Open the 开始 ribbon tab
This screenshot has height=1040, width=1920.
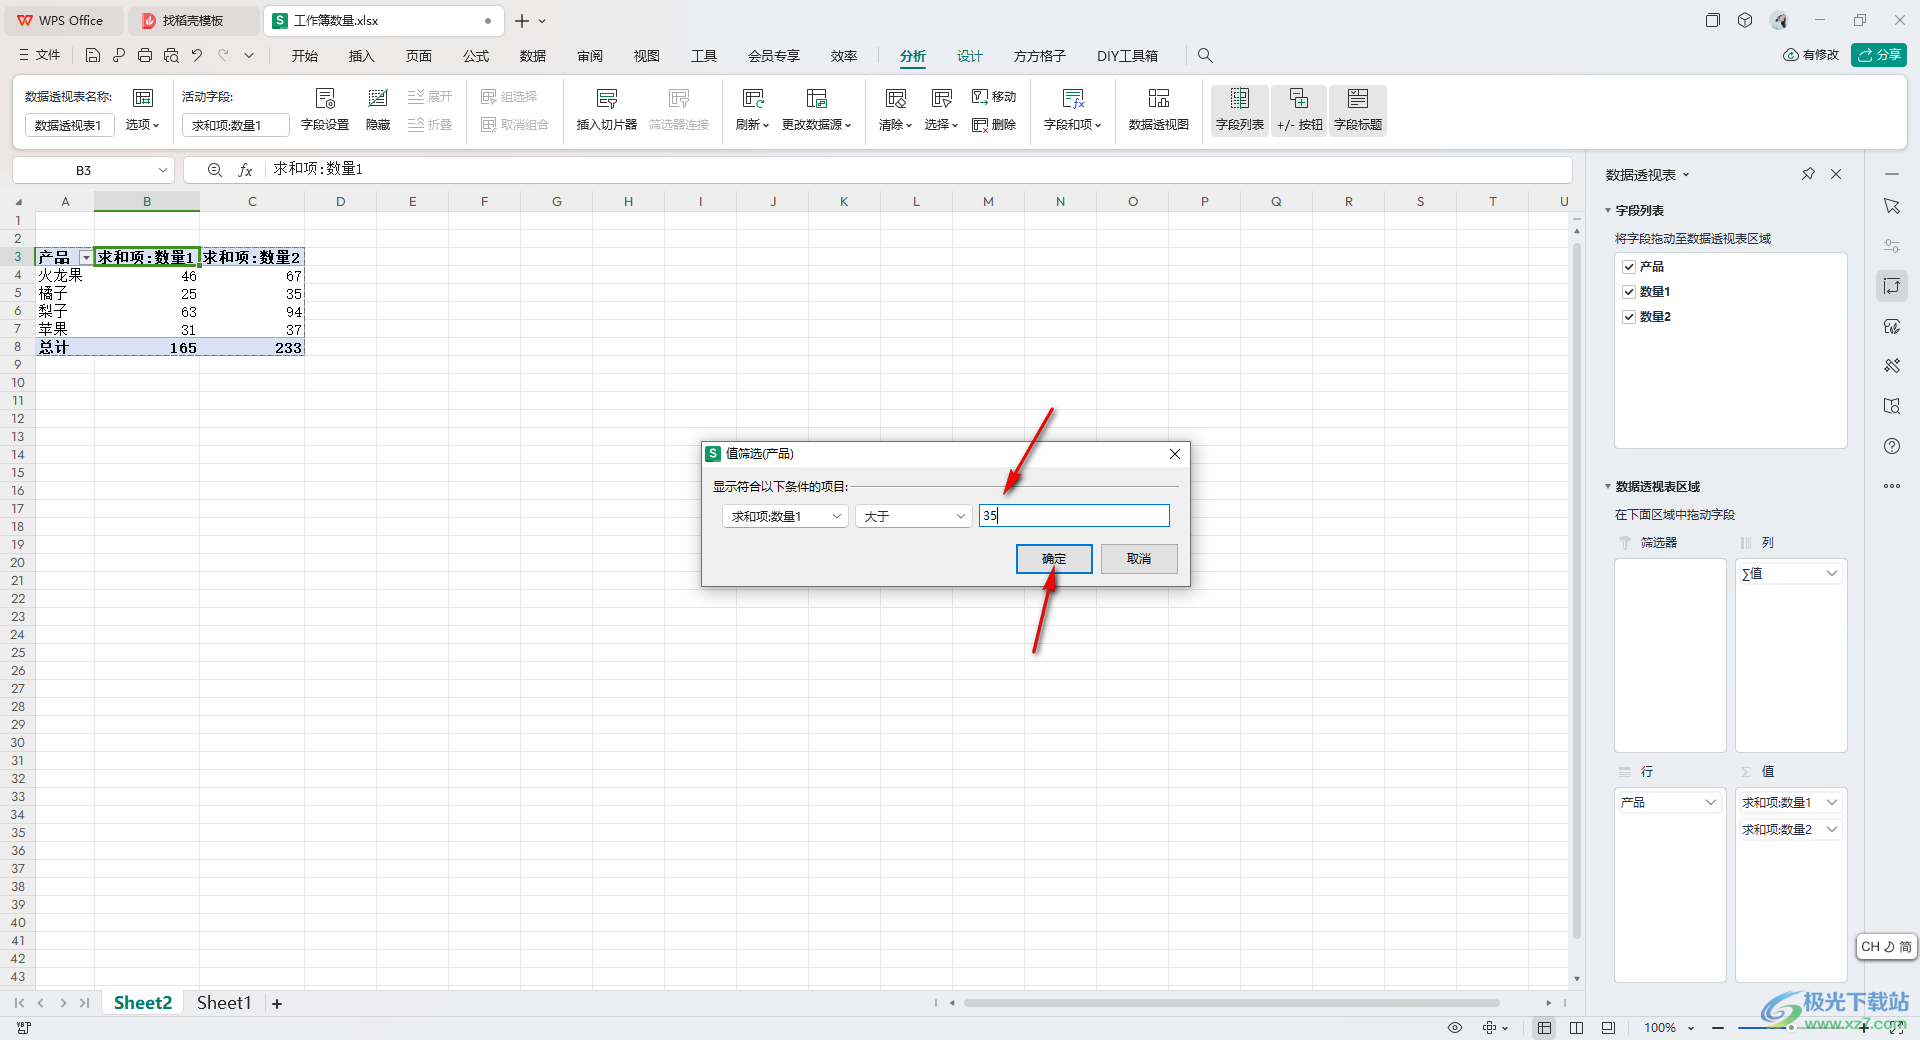coord(305,56)
